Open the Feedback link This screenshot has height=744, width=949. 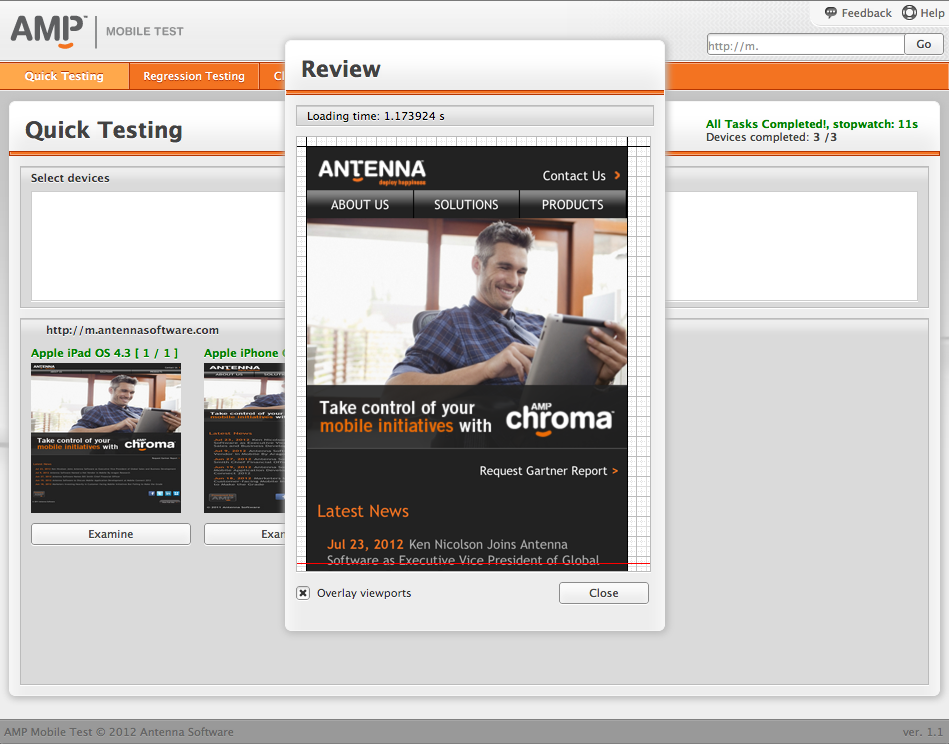pyautogui.click(x=866, y=13)
